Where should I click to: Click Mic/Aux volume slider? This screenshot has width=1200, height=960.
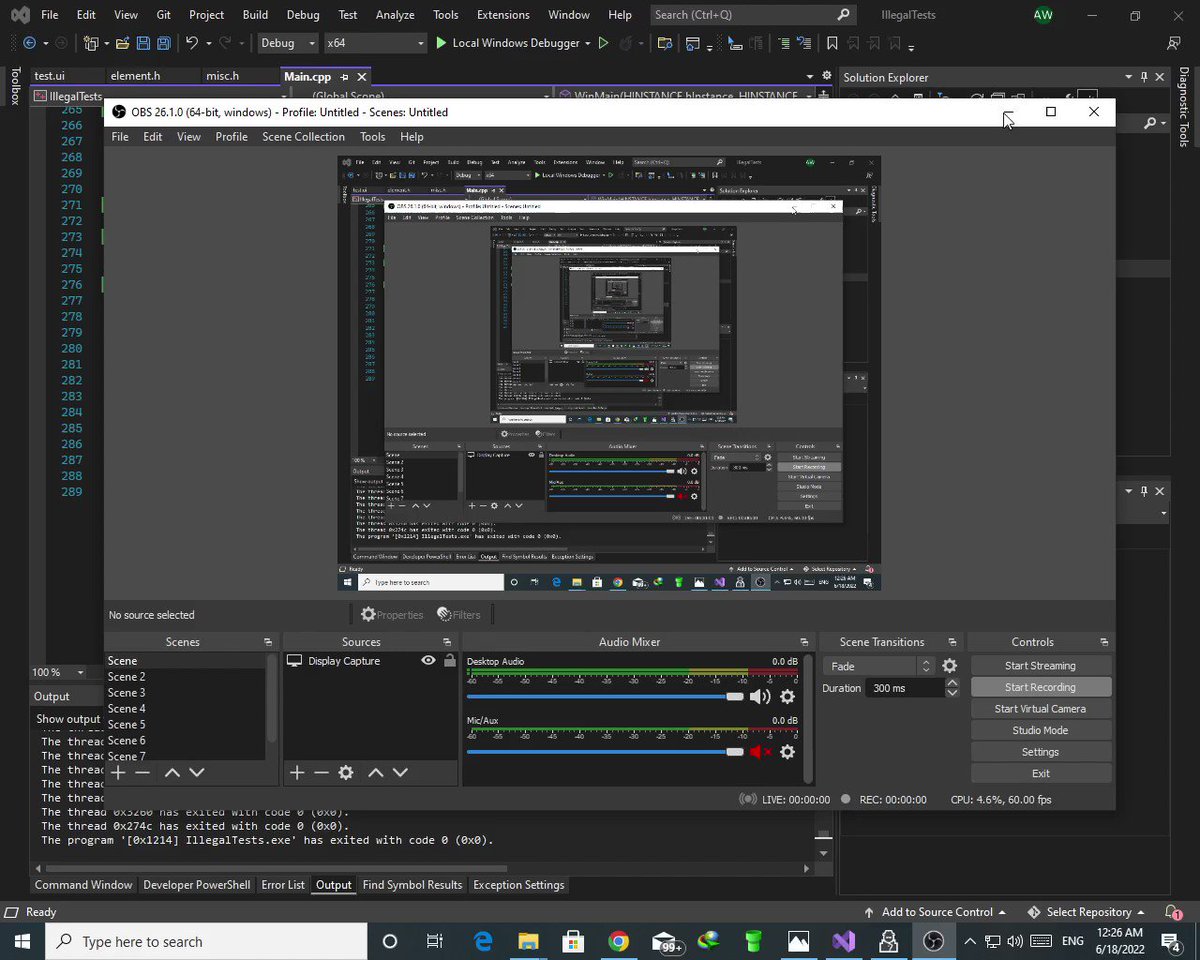coord(605,751)
